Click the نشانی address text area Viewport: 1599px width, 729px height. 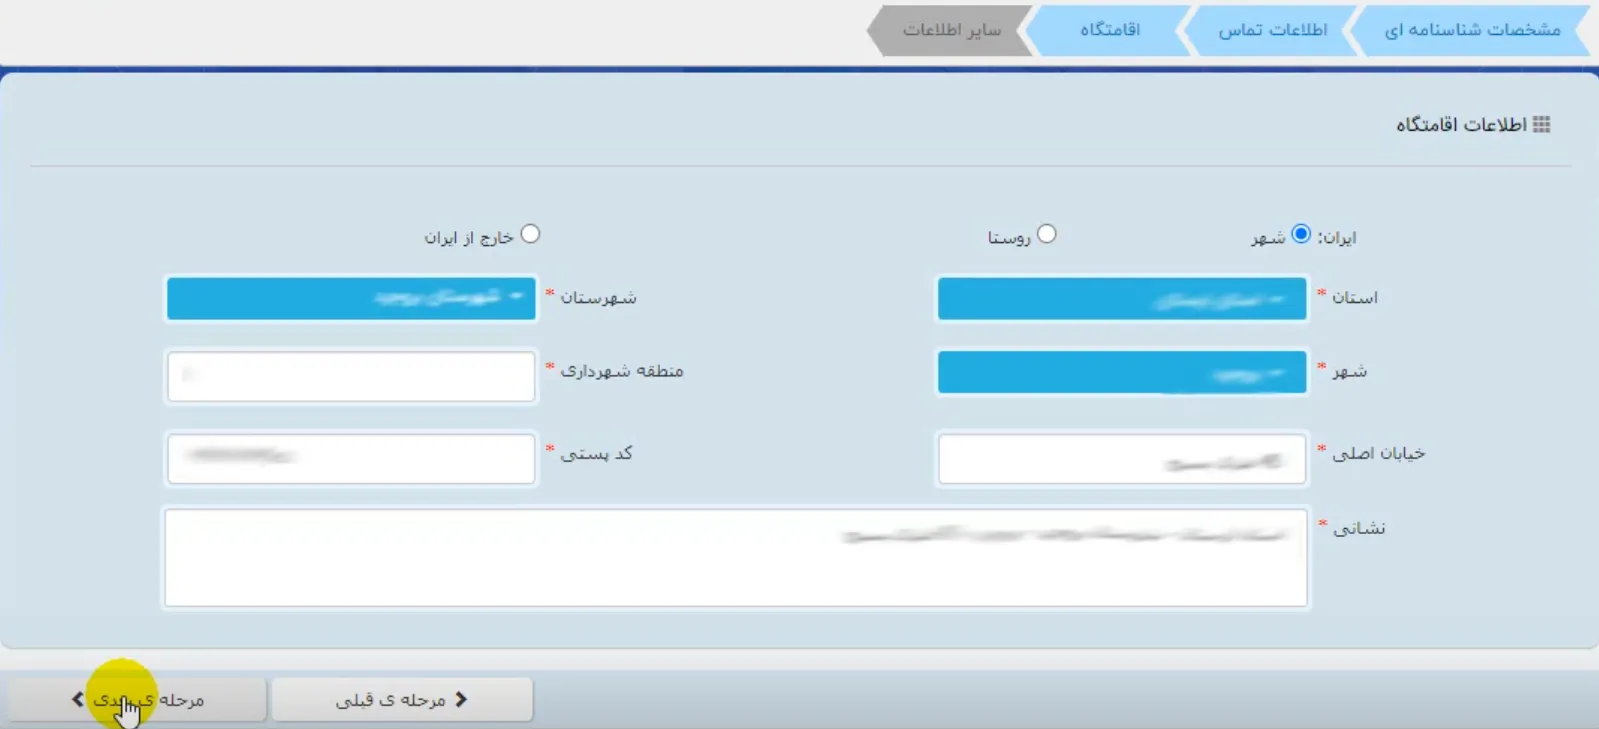736,558
